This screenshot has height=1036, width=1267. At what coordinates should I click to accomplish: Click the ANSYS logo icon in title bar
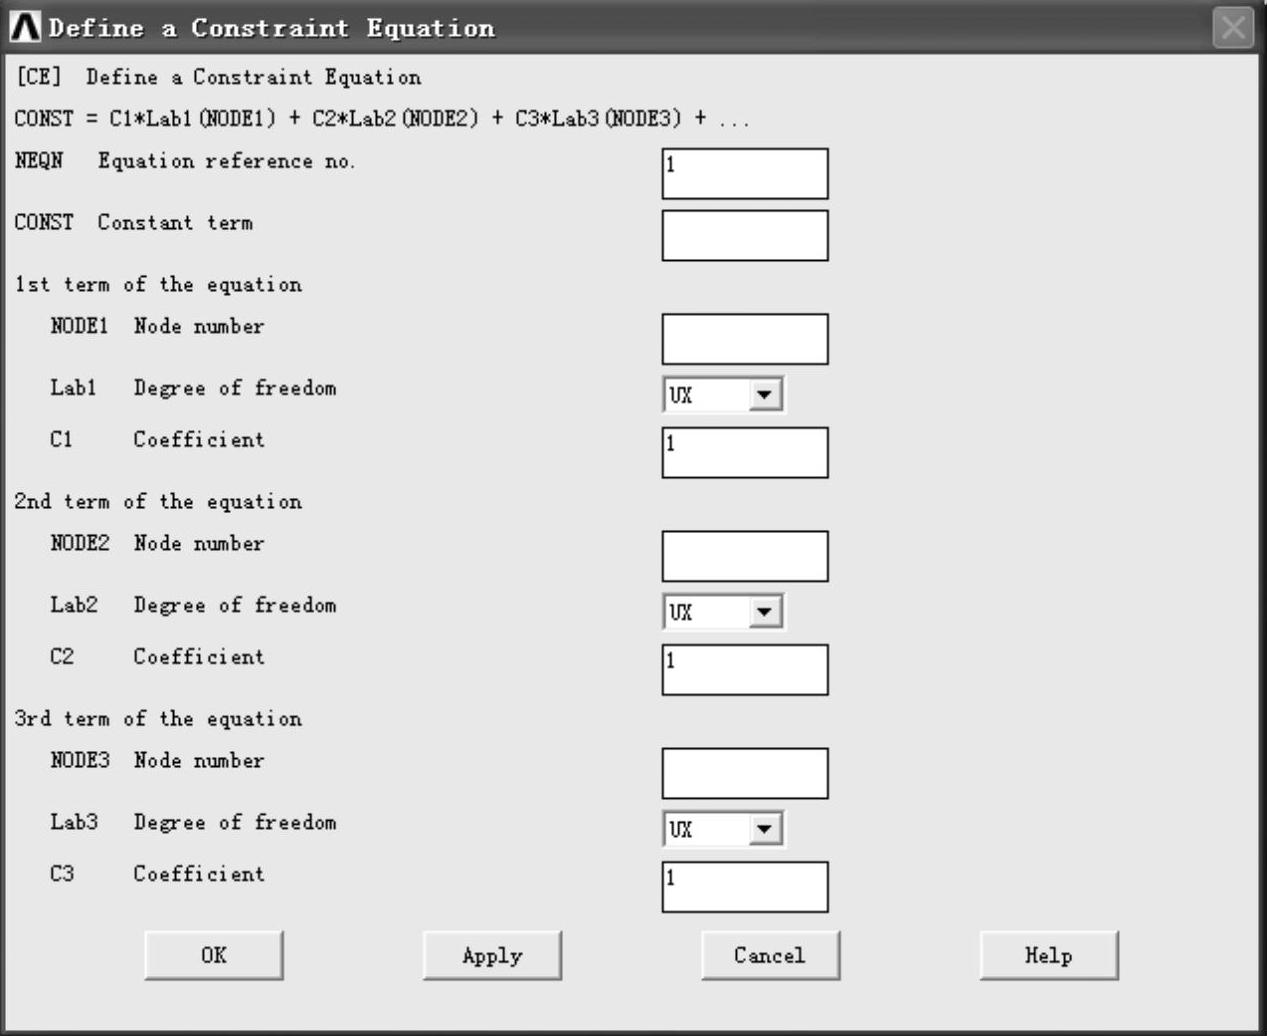pos(25,27)
